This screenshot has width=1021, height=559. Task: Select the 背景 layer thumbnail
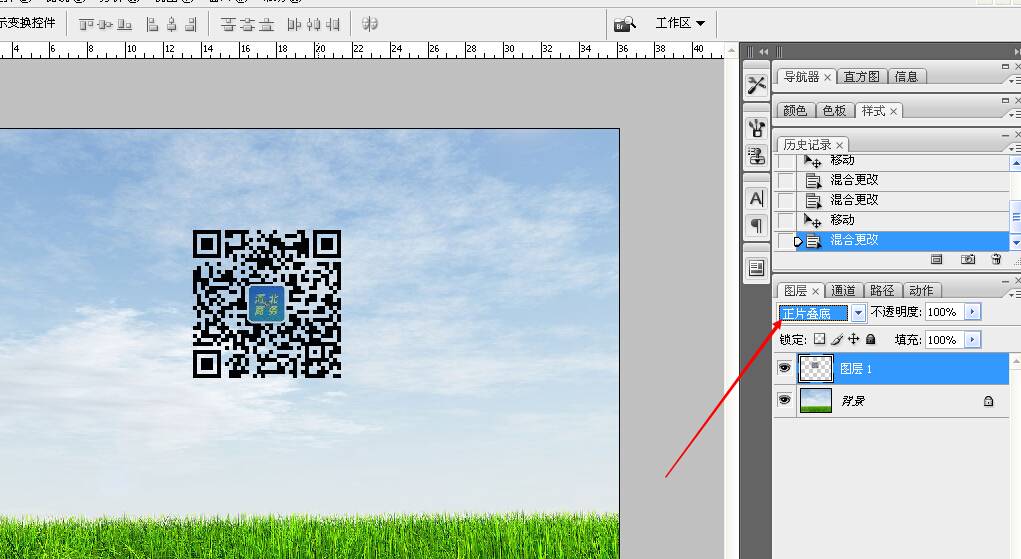coord(815,400)
